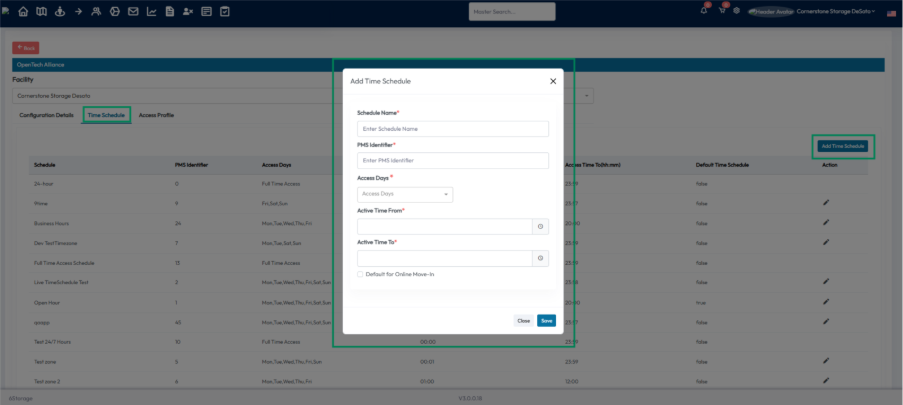
Task: Dismiss dialog with the X icon
Action: [x=553, y=81]
